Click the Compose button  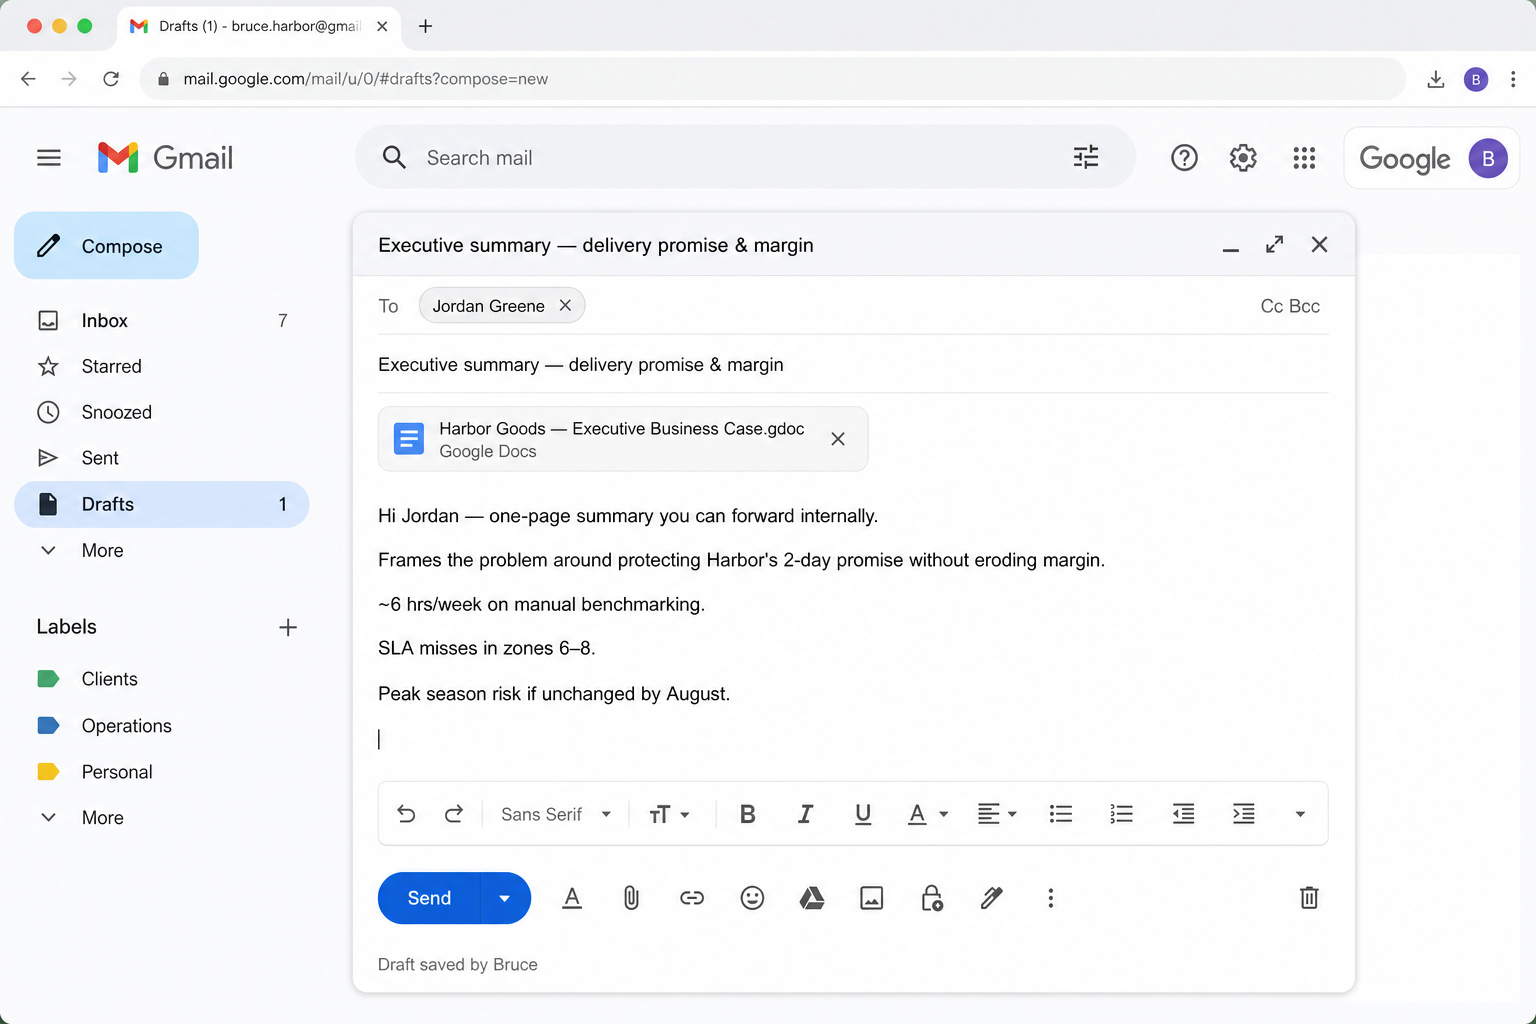tap(106, 245)
